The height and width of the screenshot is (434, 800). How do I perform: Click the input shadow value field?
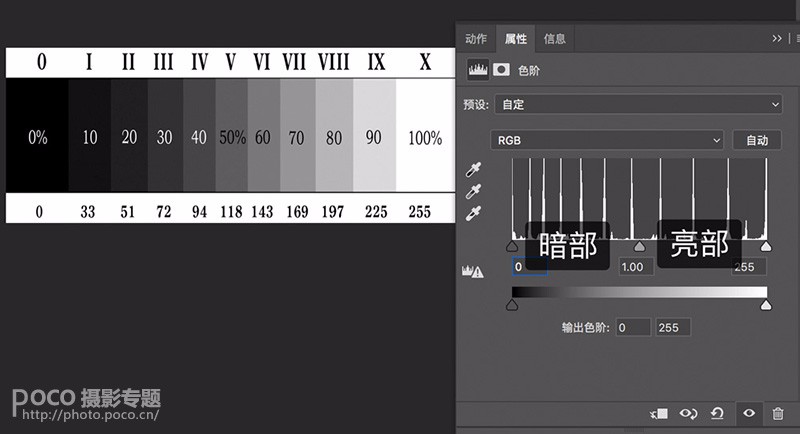[x=530, y=267]
